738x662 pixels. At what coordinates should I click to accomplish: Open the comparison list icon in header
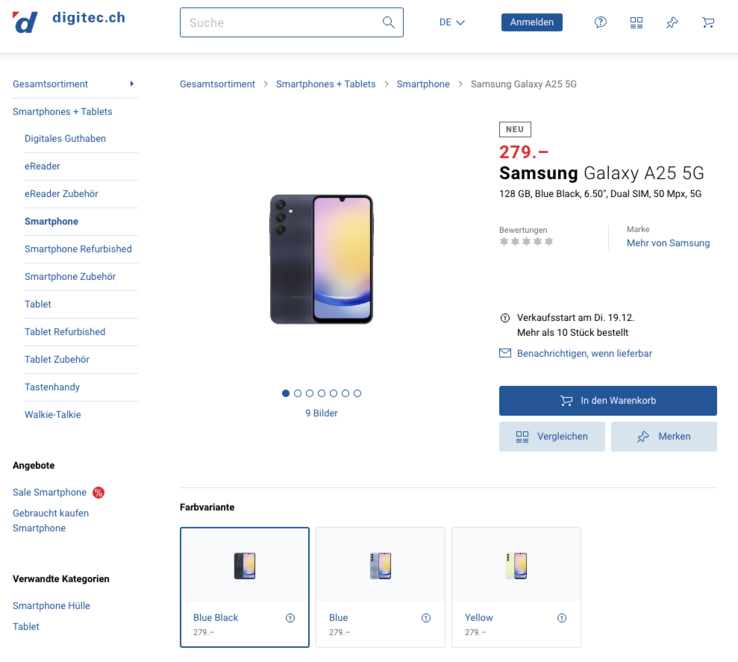636,22
